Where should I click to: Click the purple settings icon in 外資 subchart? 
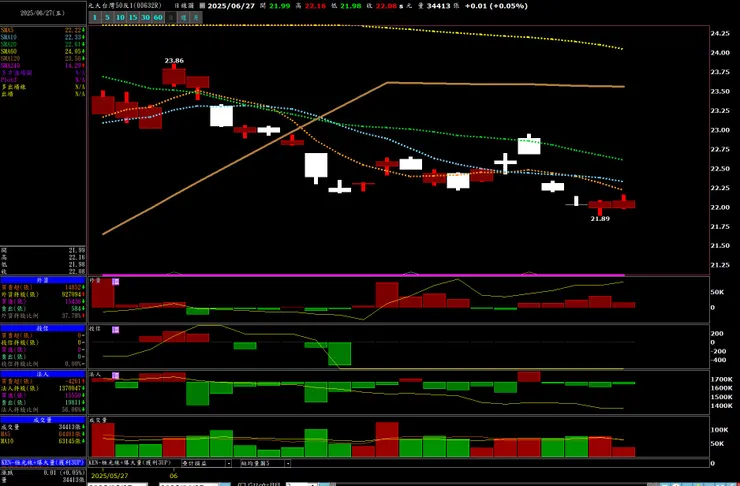coord(116,282)
